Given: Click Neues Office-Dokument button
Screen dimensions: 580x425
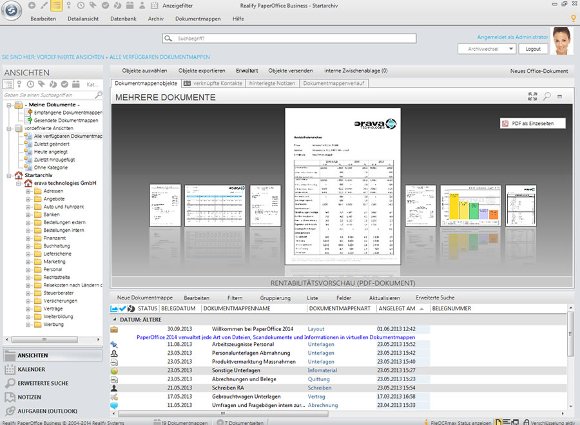Looking at the screenshot, I should [539, 71].
